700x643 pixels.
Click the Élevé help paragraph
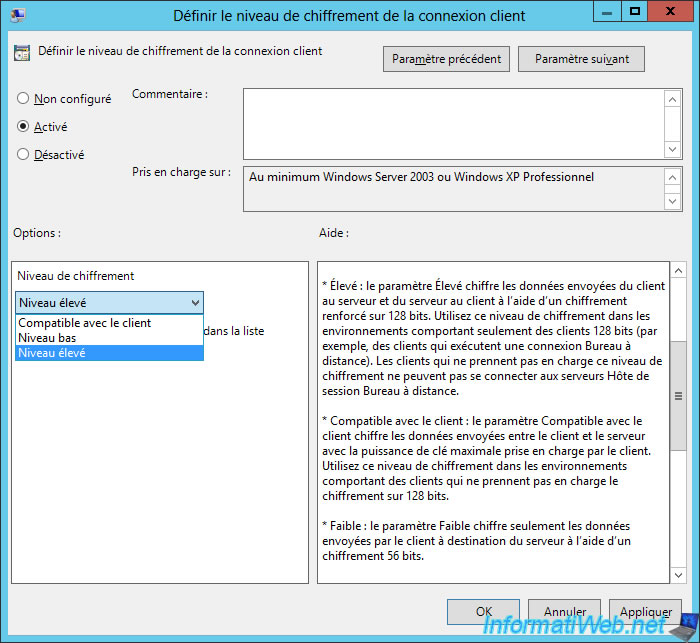(494, 338)
